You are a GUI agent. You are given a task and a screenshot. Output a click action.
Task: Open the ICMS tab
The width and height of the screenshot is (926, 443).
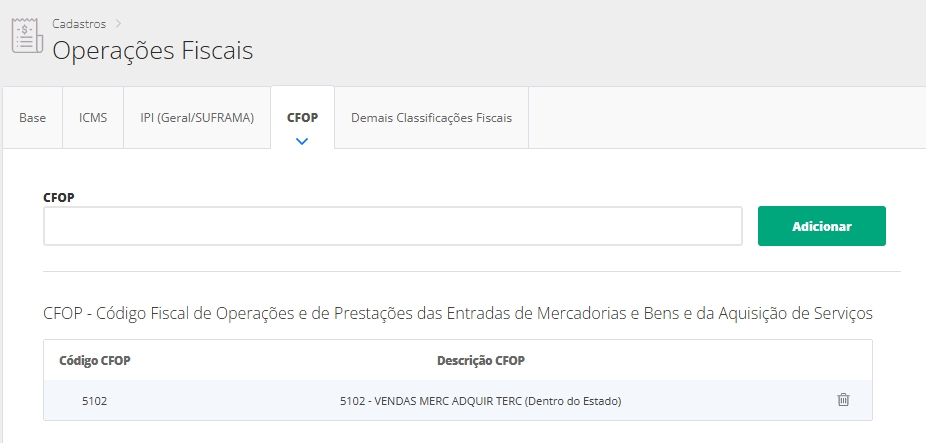pos(93,118)
